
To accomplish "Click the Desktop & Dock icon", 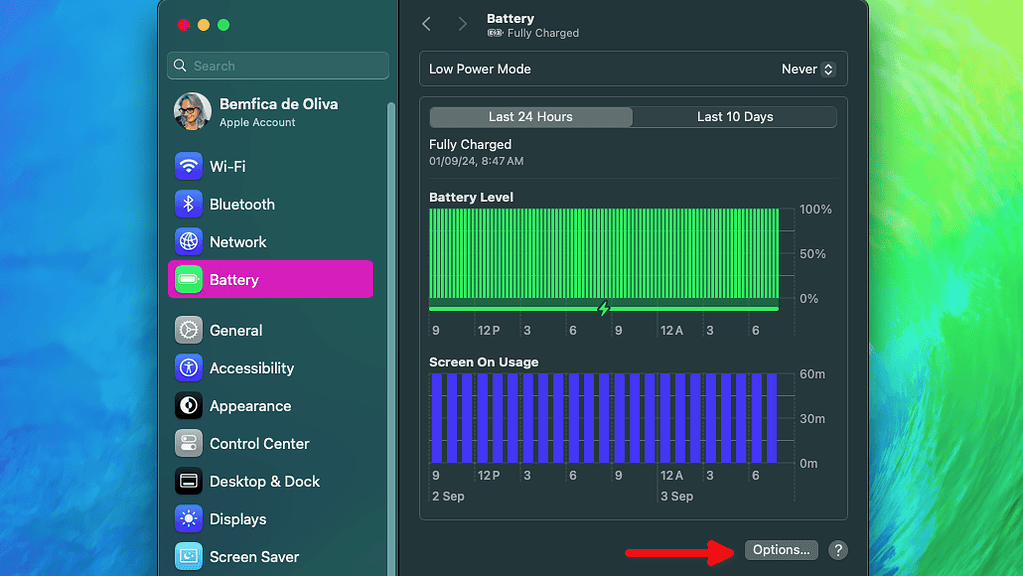I will click(x=189, y=482).
